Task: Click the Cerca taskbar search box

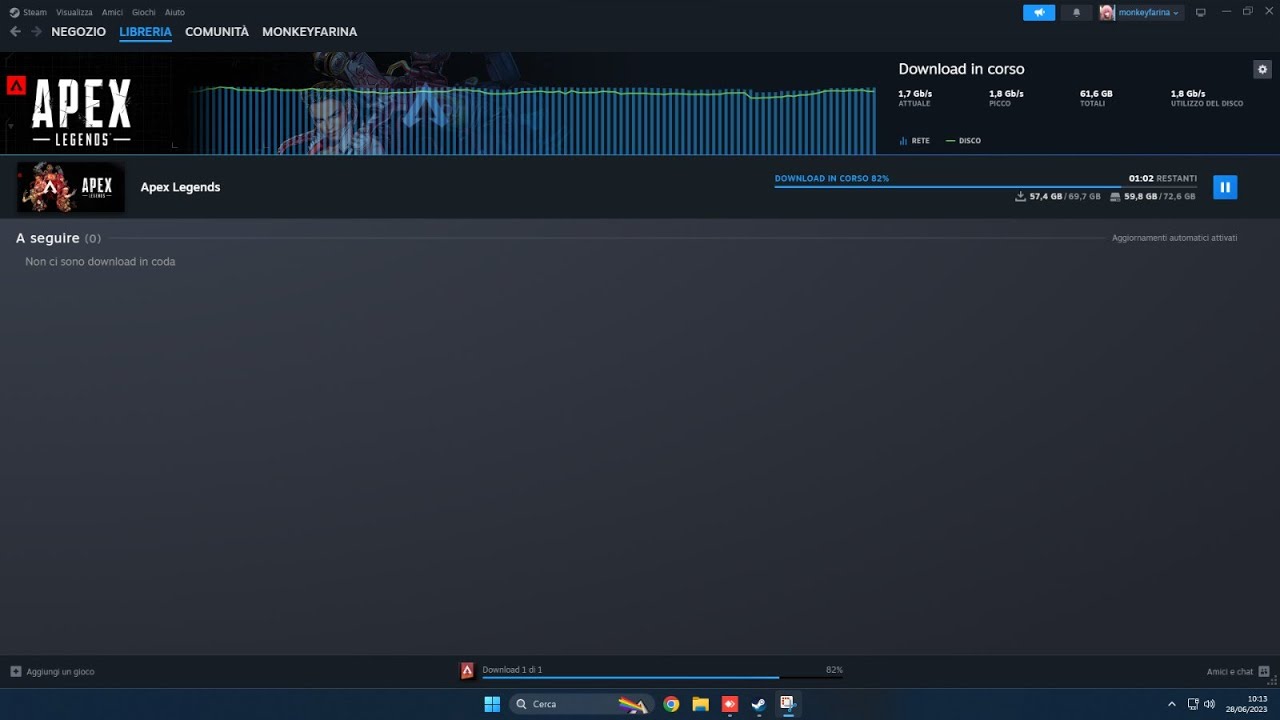Action: [580, 704]
